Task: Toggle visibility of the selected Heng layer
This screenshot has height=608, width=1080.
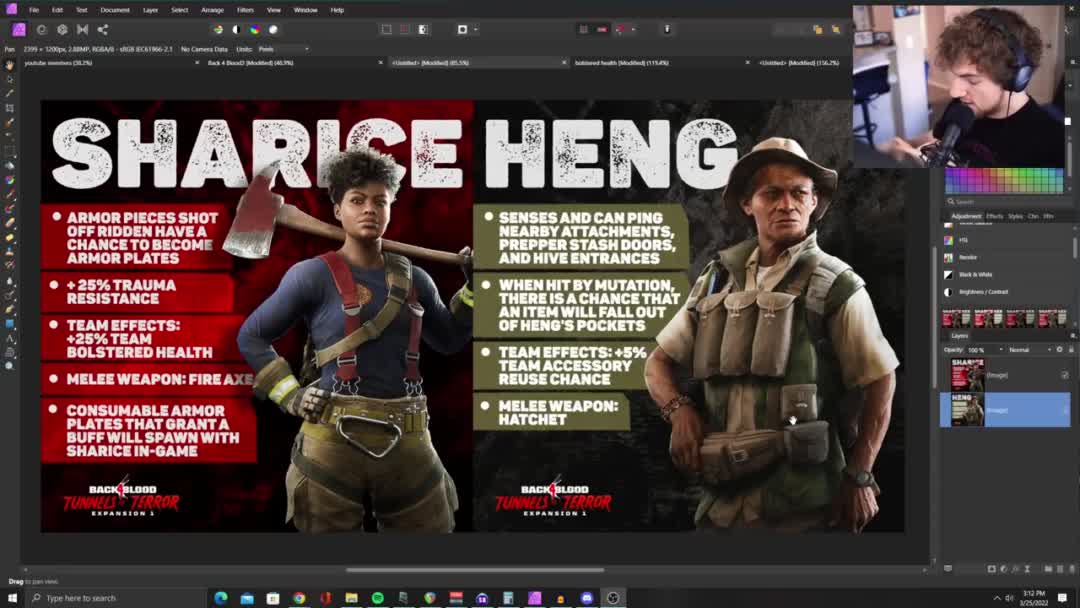Action: point(1064,410)
